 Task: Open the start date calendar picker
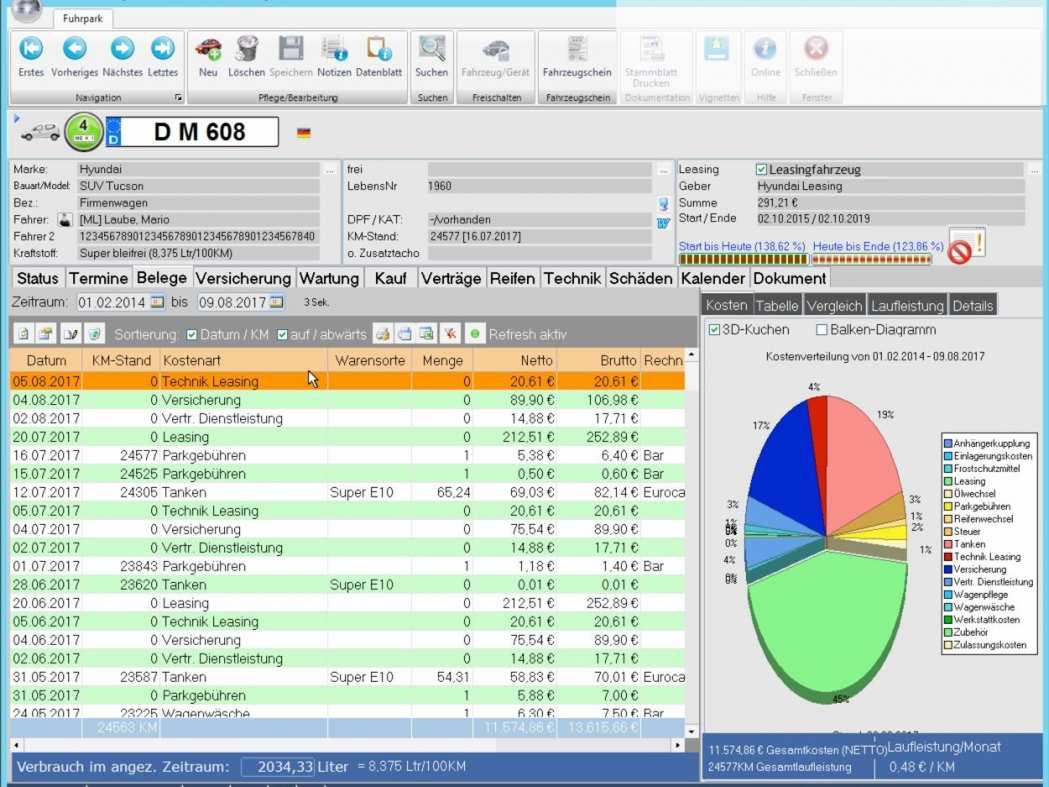[x=157, y=302]
